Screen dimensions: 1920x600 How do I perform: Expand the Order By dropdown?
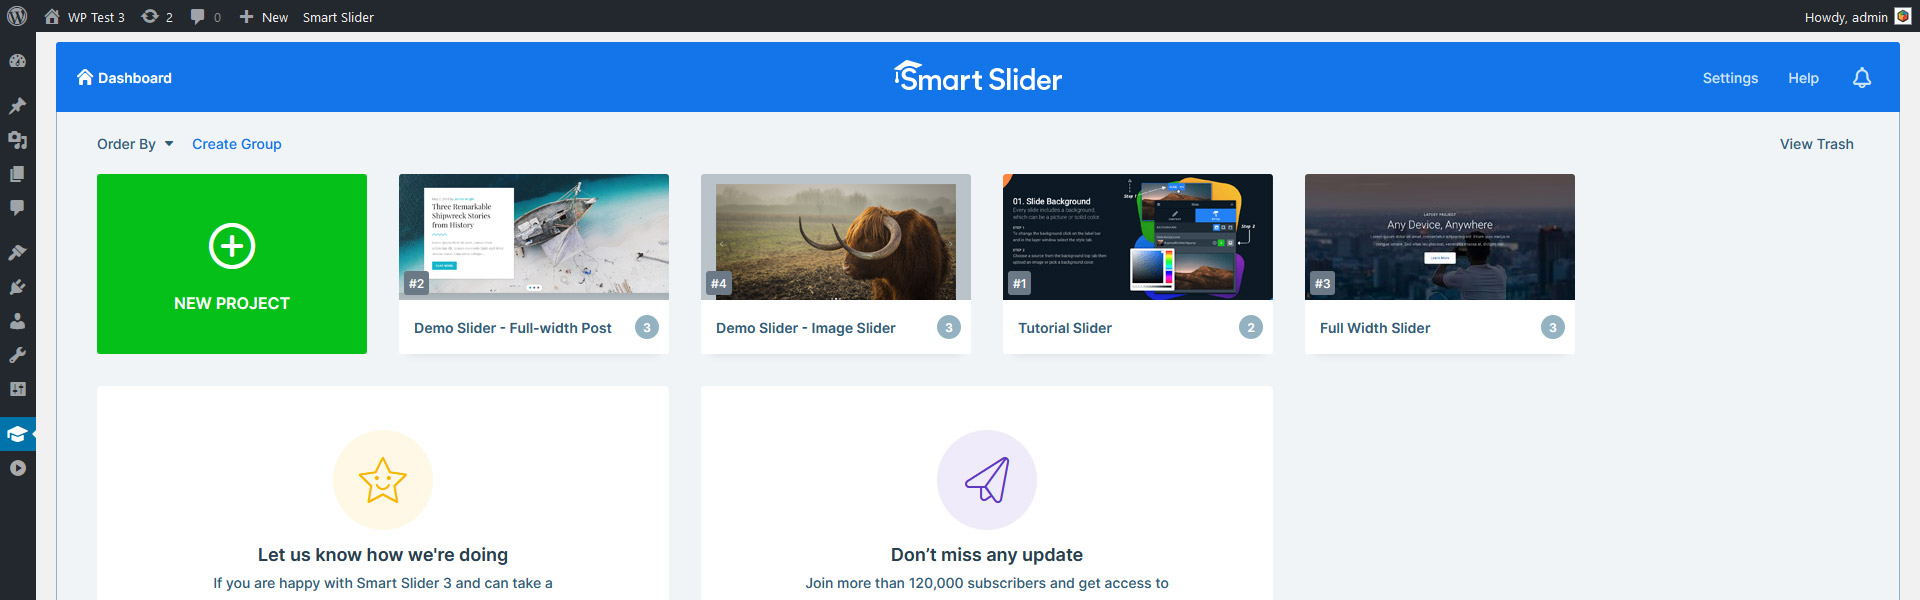coord(135,144)
